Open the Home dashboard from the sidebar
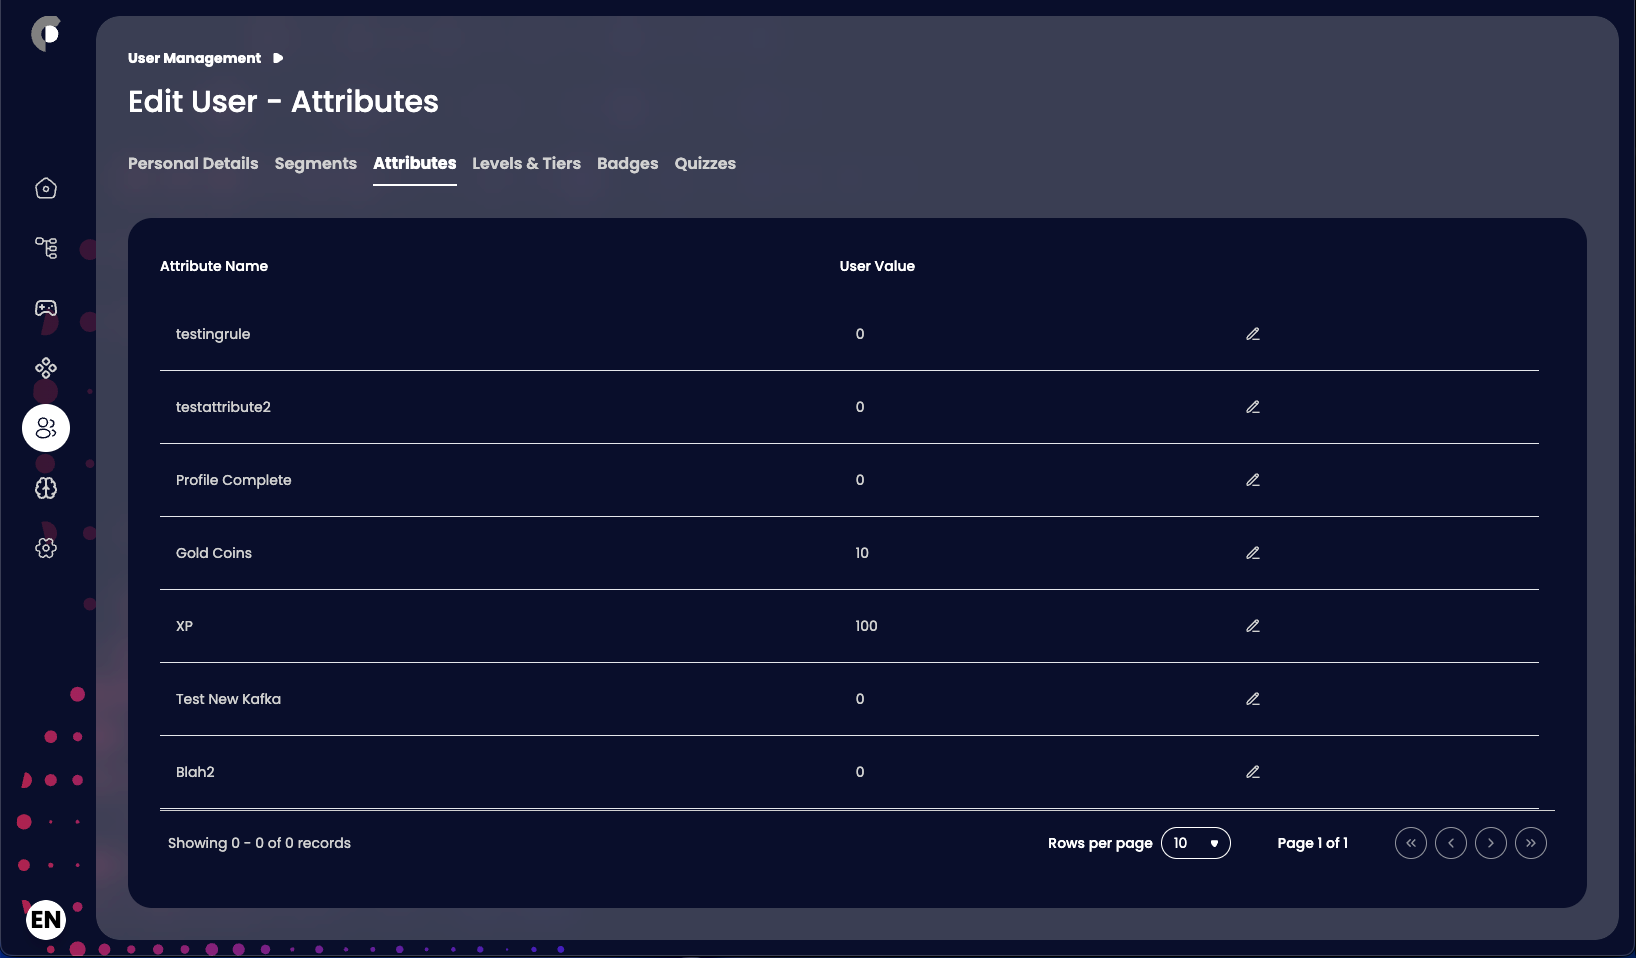The image size is (1636, 958). point(45,188)
